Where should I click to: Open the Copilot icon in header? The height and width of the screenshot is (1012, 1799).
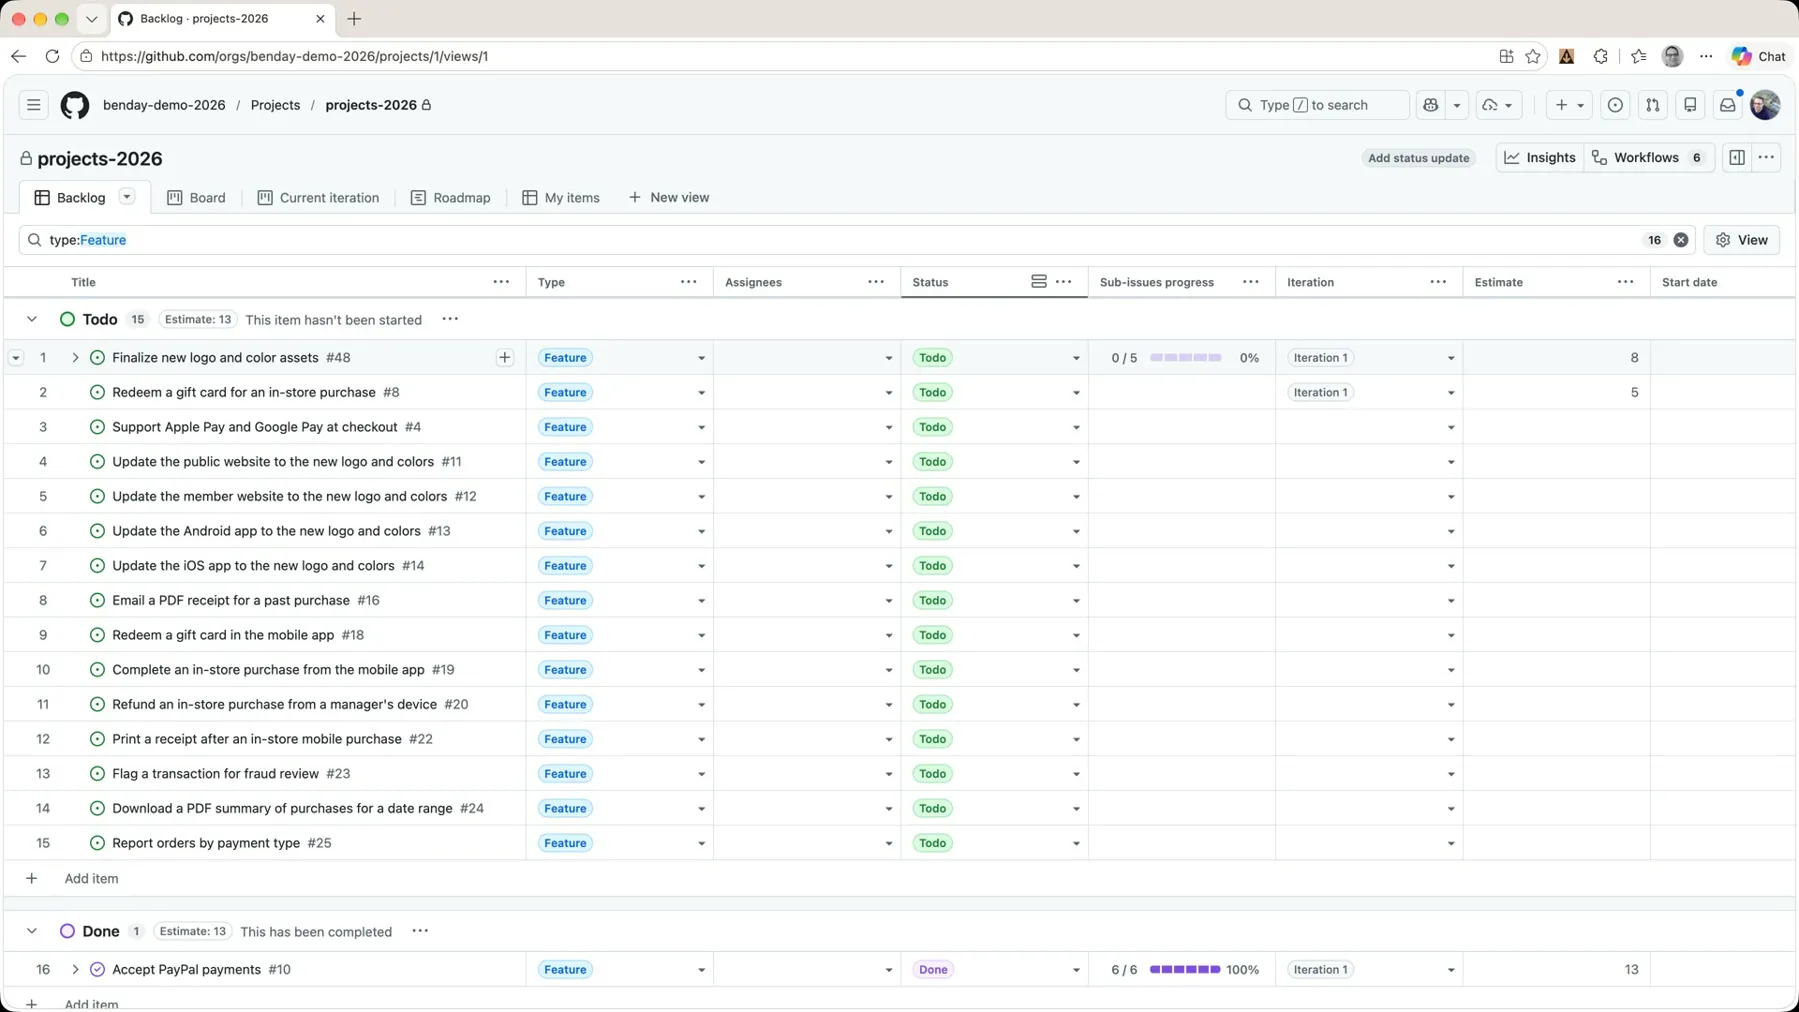(1431, 105)
